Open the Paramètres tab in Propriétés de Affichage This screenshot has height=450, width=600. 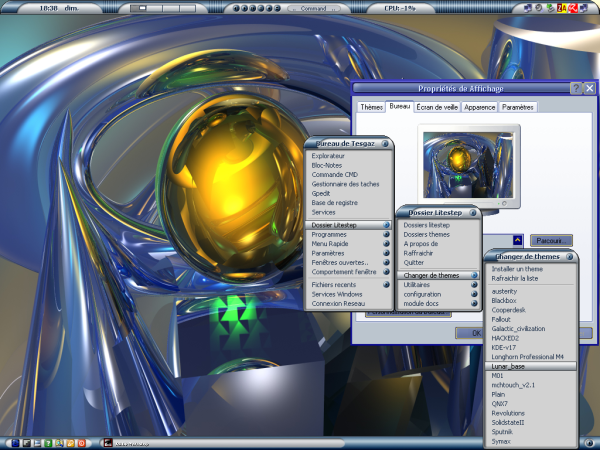(x=517, y=107)
